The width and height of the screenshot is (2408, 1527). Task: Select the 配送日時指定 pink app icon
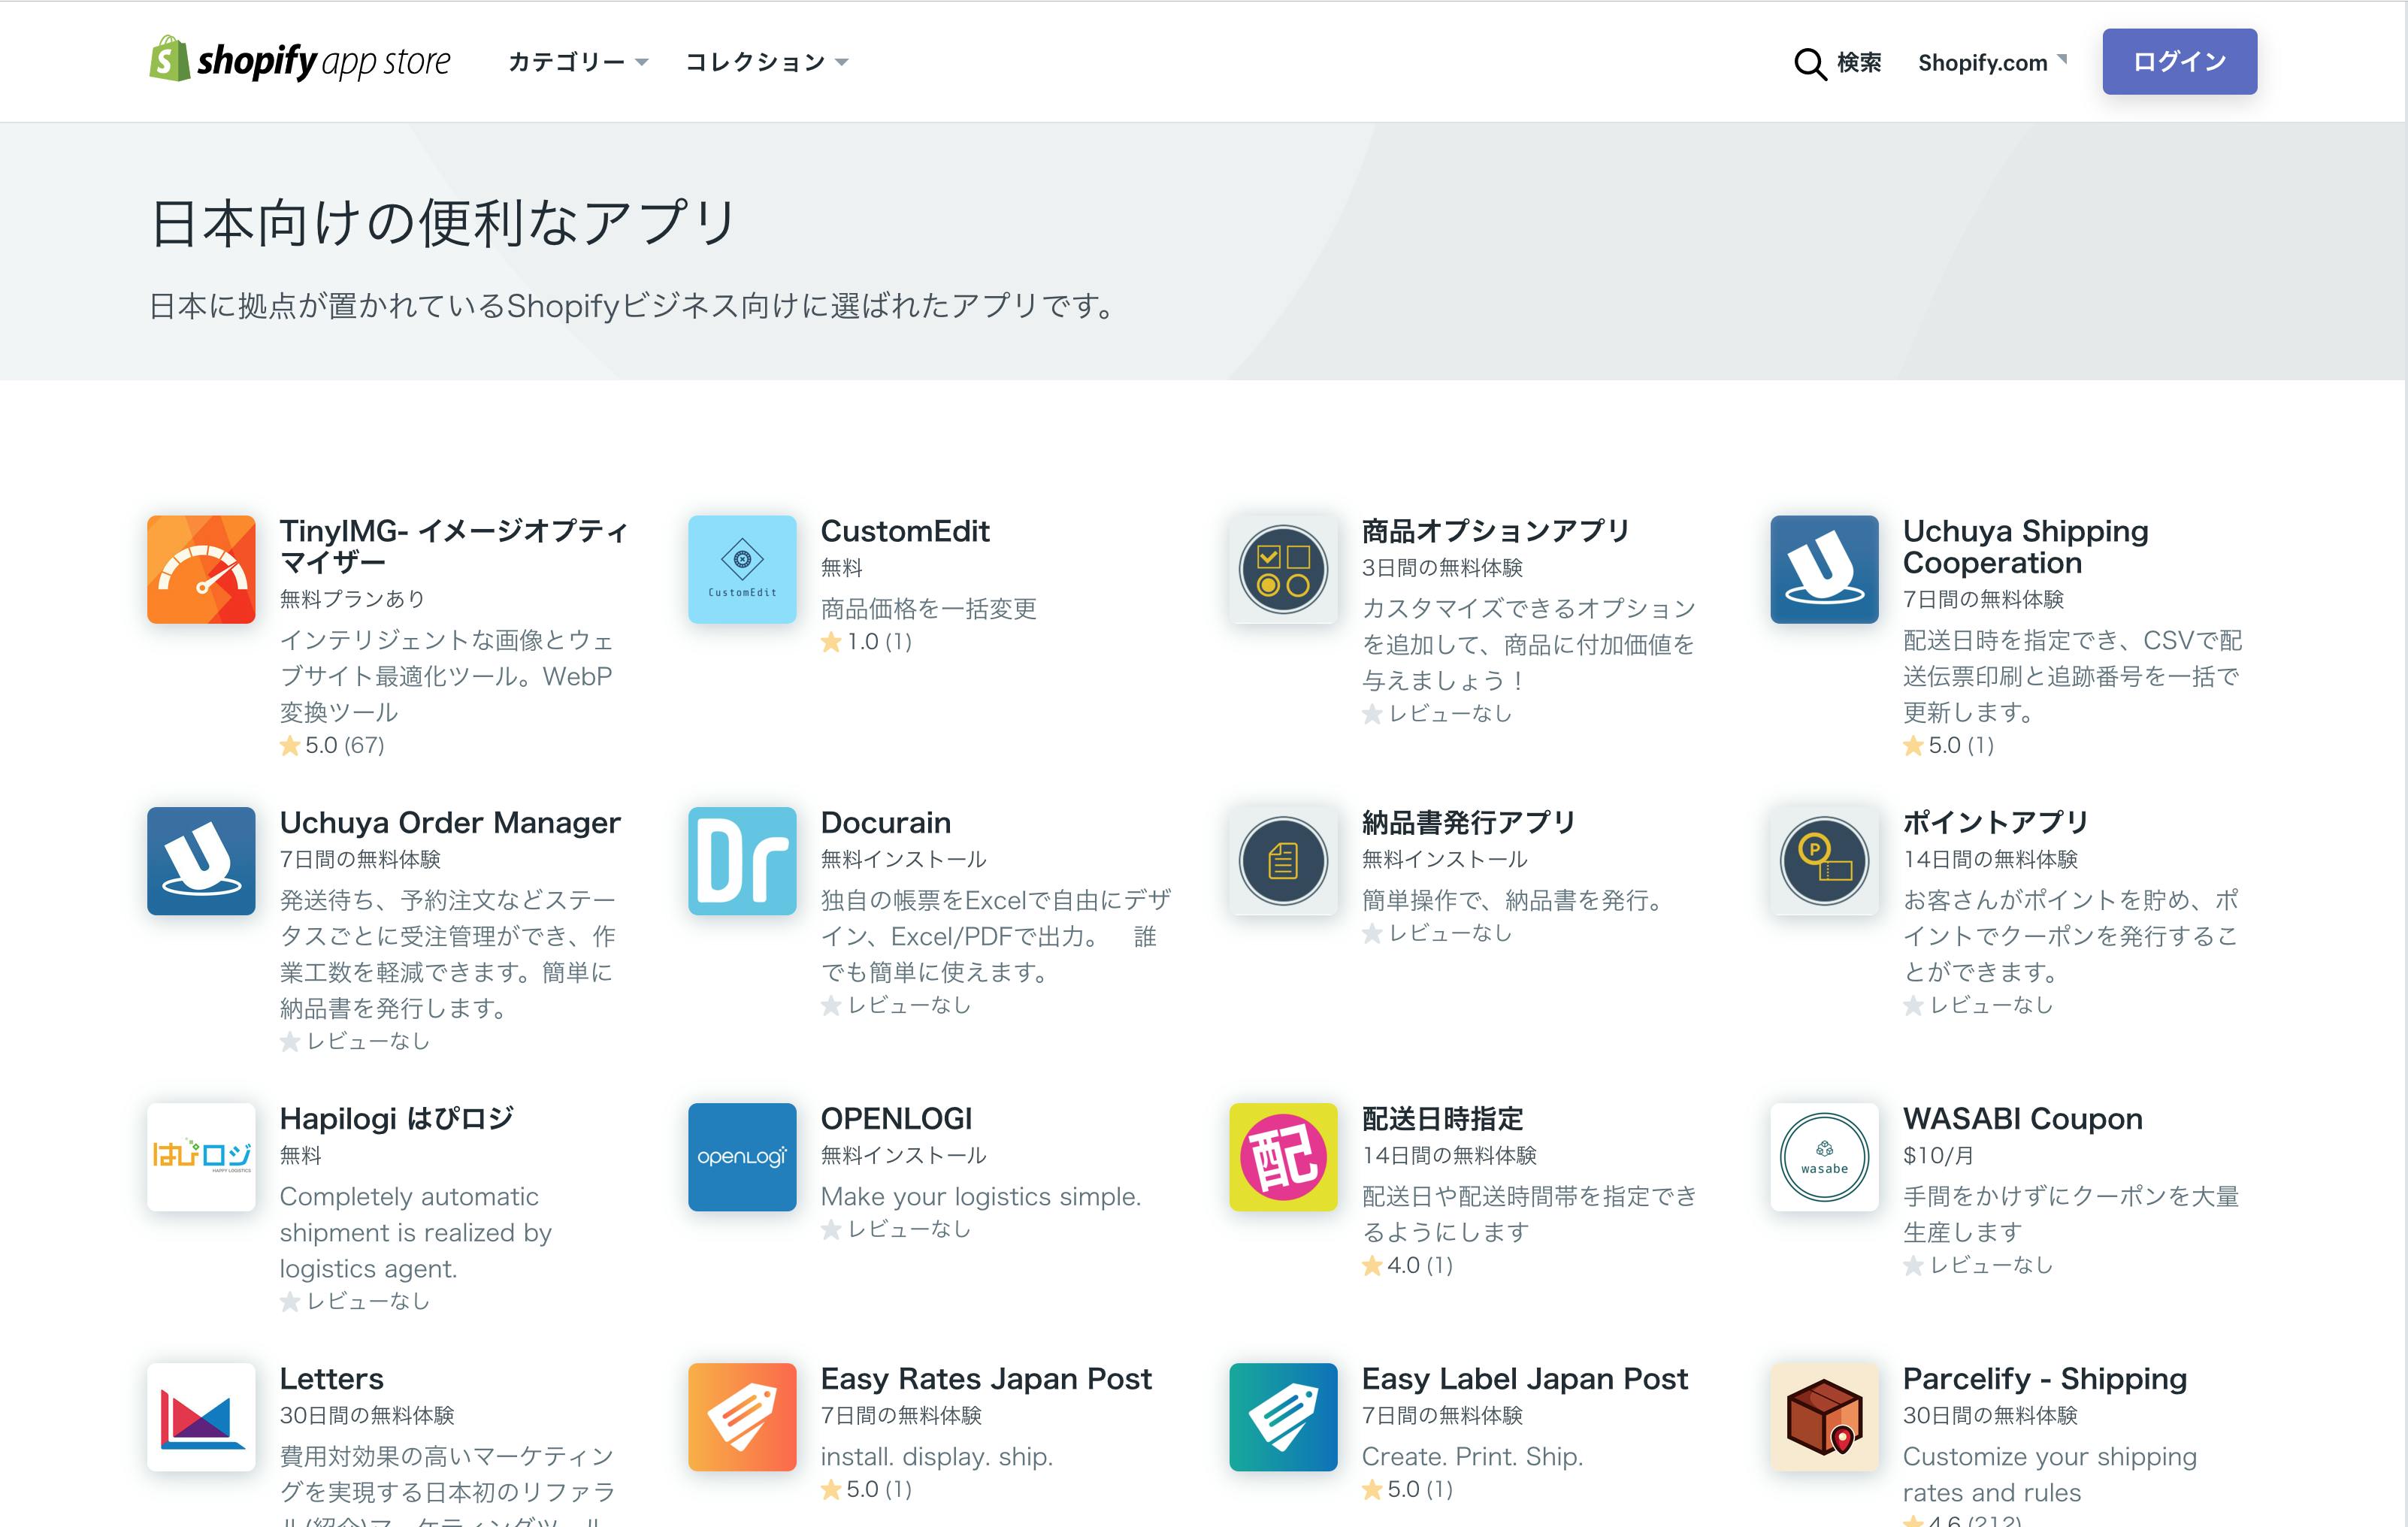1283,1158
